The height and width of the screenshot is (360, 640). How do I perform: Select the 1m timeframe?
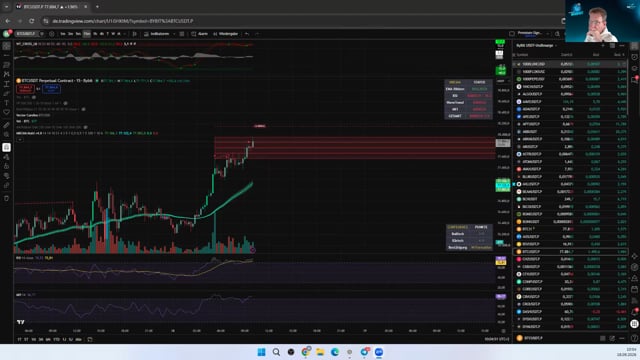tap(63, 34)
